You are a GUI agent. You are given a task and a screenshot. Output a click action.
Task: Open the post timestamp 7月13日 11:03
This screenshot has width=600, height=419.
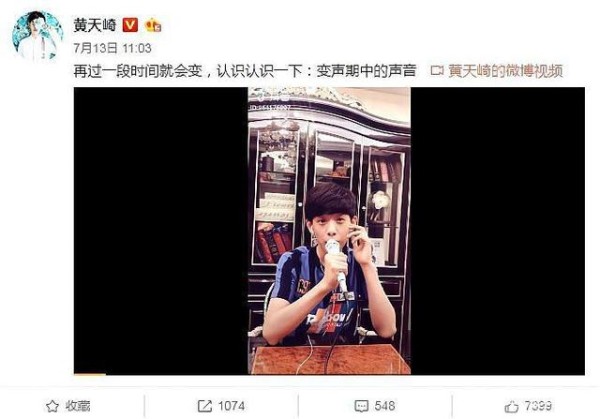pyautogui.click(x=112, y=48)
